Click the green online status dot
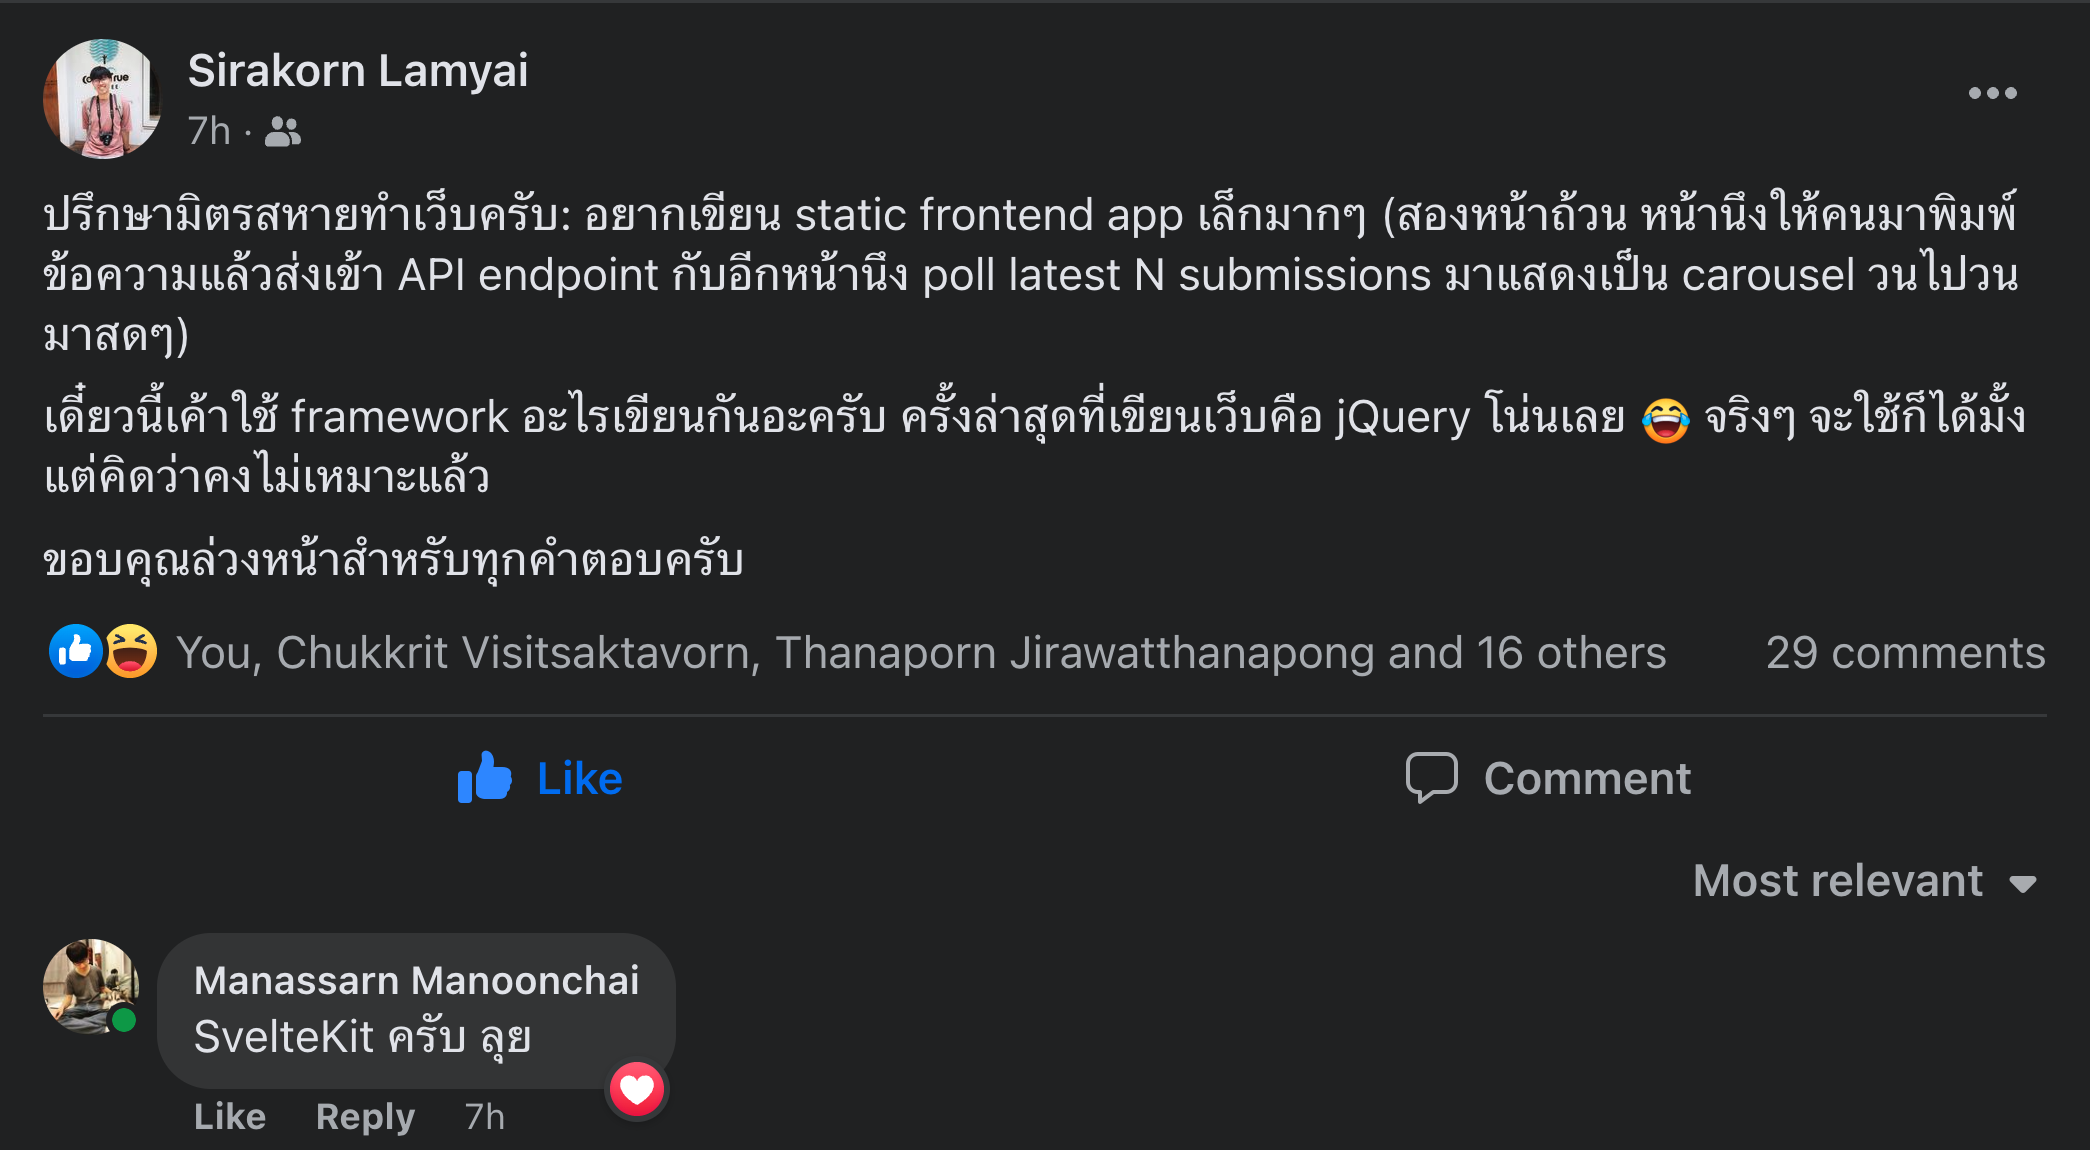Viewport: 2090px width, 1150px height. (x=124, y=1020)
